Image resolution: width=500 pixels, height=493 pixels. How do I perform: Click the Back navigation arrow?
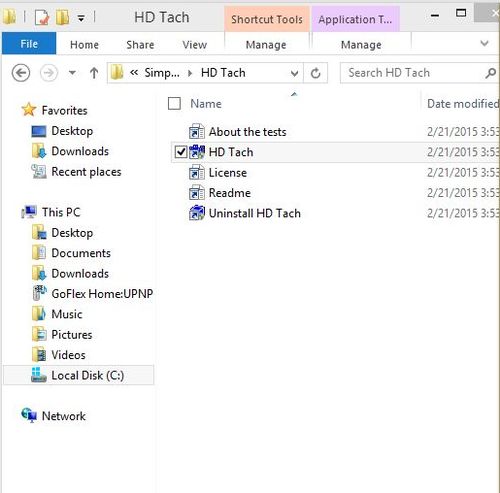point(21,73)
